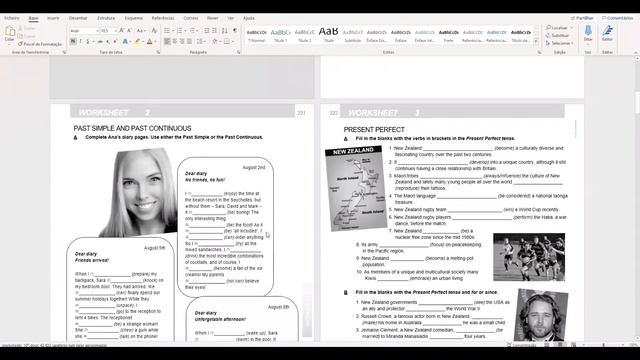Expand styles gallery more arrow

pyautogui.click(x=536, y=42)
